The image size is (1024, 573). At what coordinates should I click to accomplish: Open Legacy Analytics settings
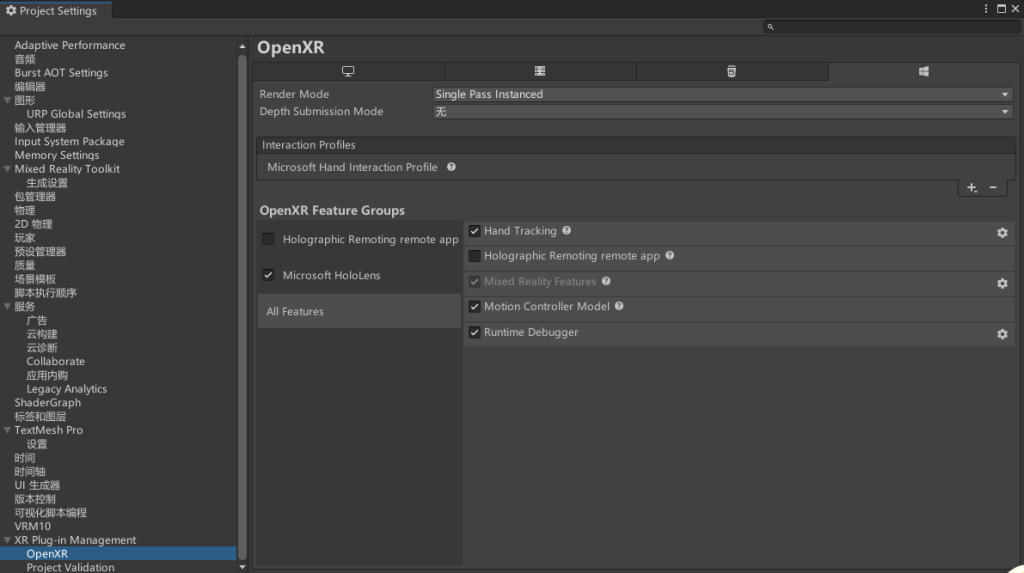[67, 389]
